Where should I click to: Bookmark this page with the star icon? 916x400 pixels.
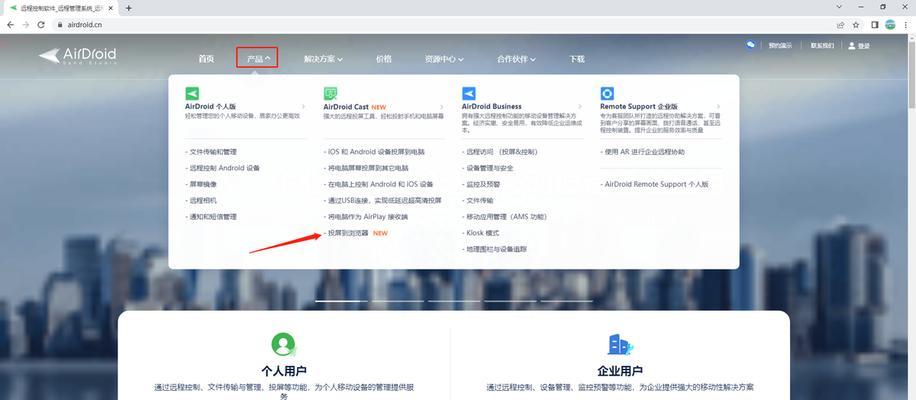coord(856,25)
